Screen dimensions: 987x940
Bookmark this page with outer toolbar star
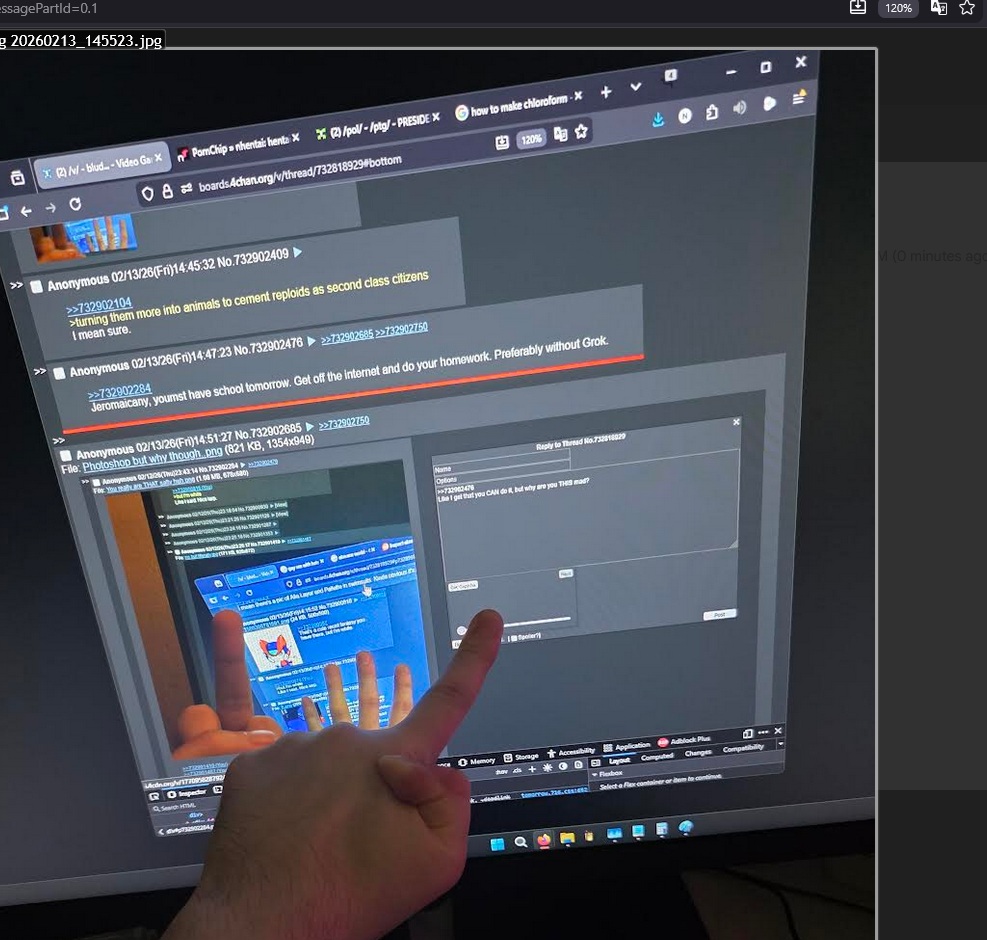[967, 8]
